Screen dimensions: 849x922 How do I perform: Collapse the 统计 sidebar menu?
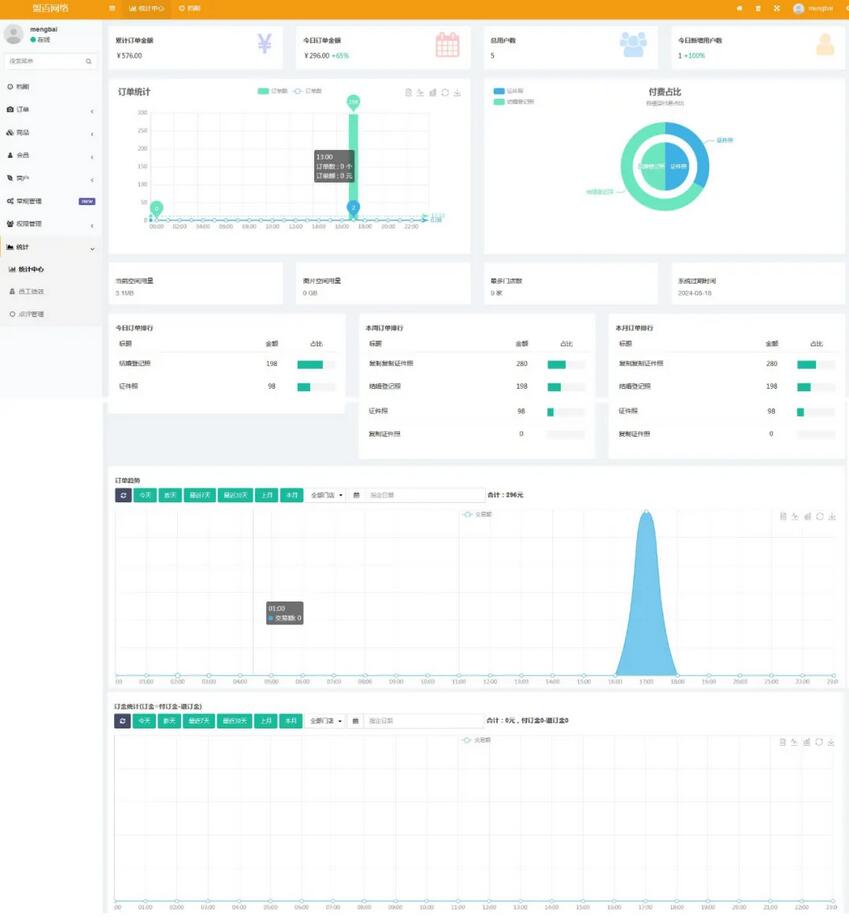pyautogui.click(x=50, y=247)
